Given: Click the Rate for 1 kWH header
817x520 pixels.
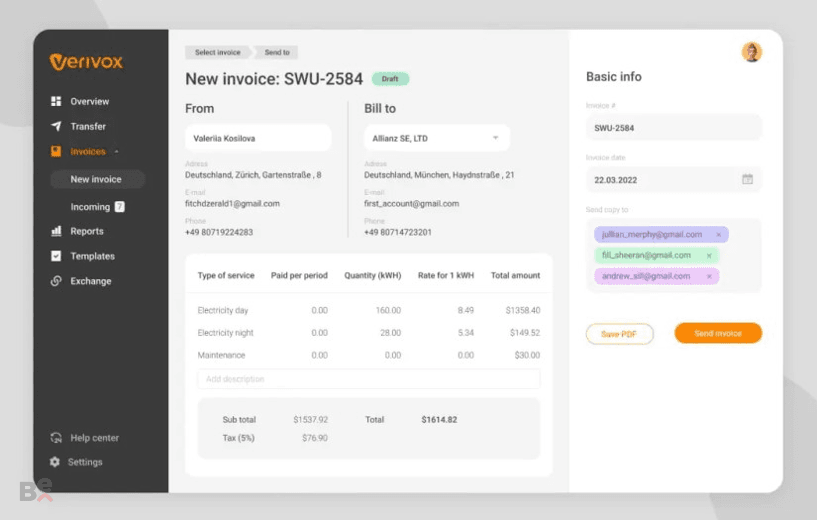Looking at the screenshot, I should 446,275.
